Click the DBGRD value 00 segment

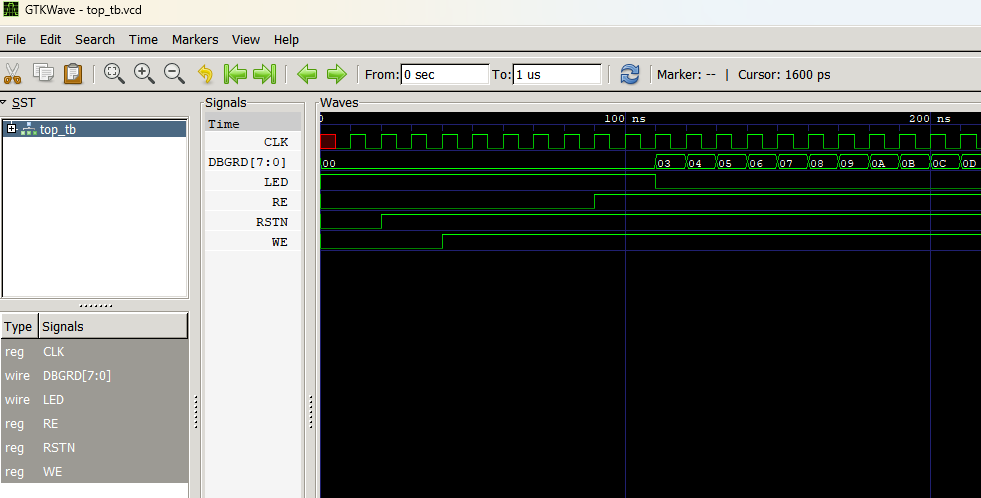pos(487,163)
